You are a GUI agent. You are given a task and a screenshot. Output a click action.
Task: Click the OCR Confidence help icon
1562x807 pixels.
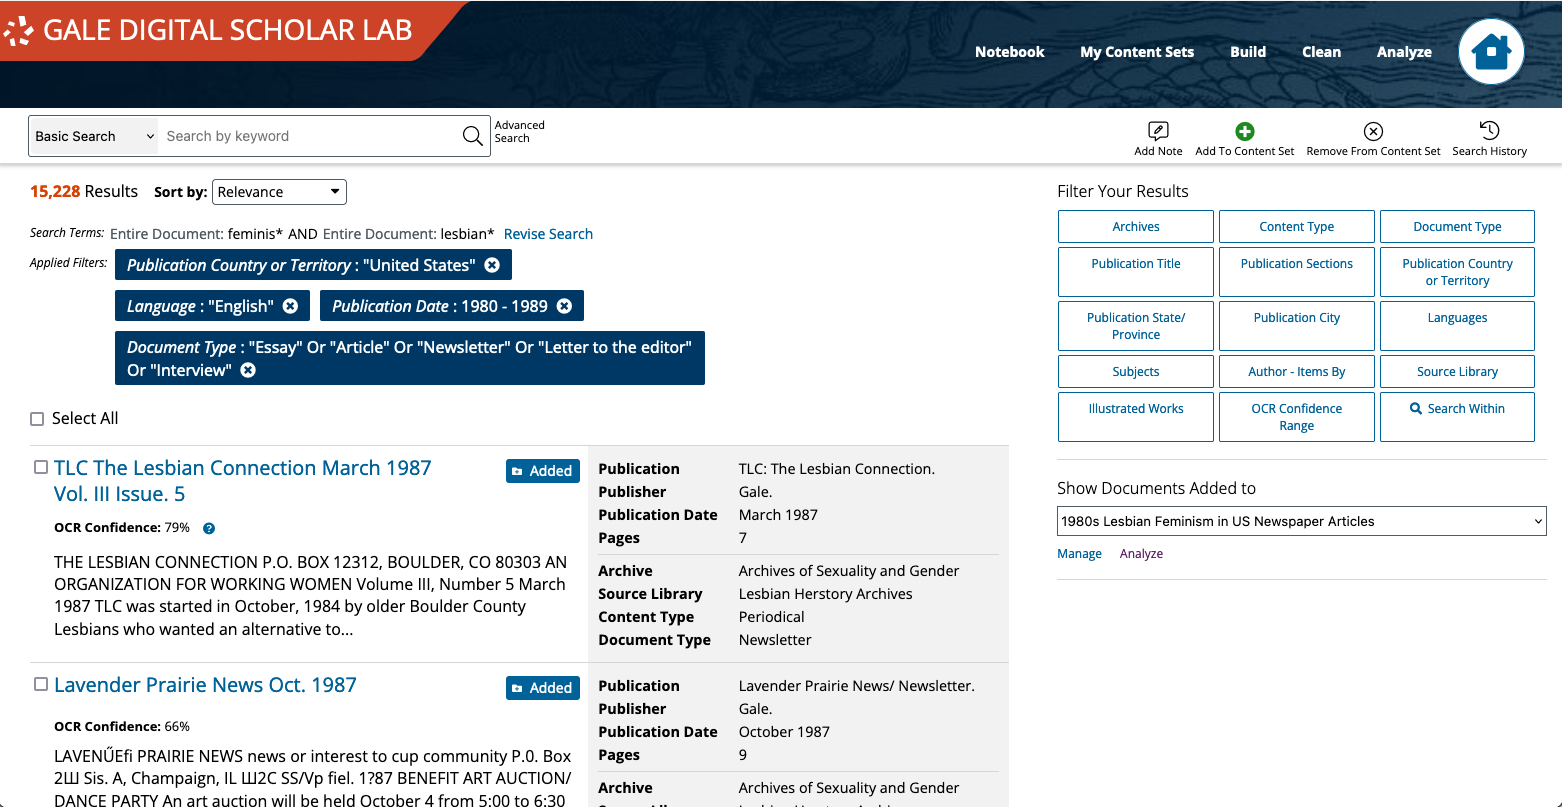coord(209,528)
